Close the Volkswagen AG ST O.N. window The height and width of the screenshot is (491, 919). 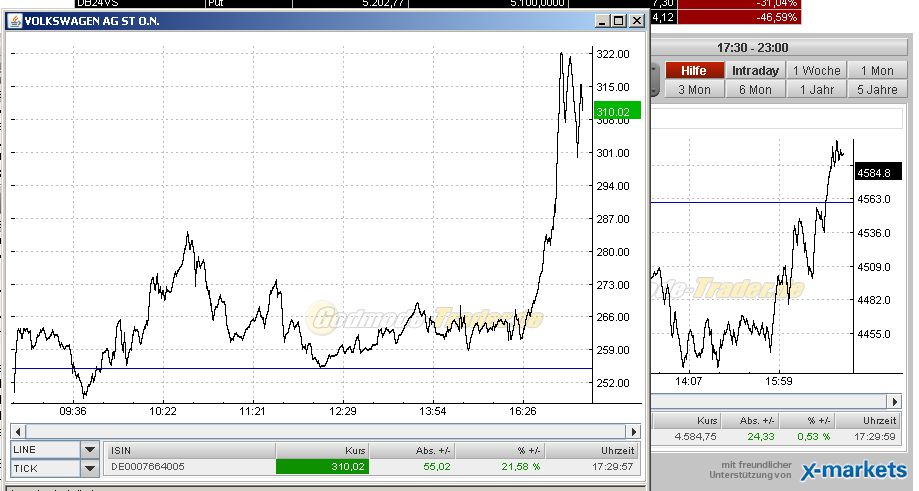pyautogui.click(x=637, y=21)
